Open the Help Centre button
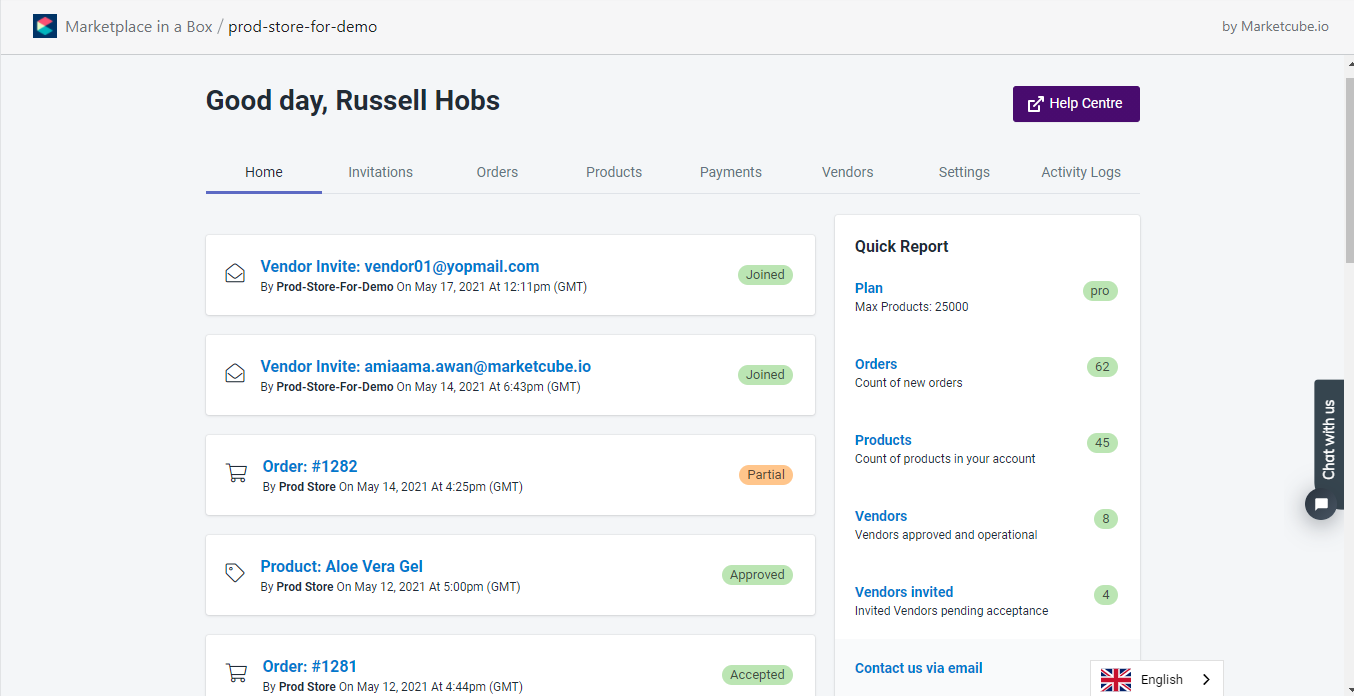Viewport: 1354px width, 696px height. point(1076,104)
